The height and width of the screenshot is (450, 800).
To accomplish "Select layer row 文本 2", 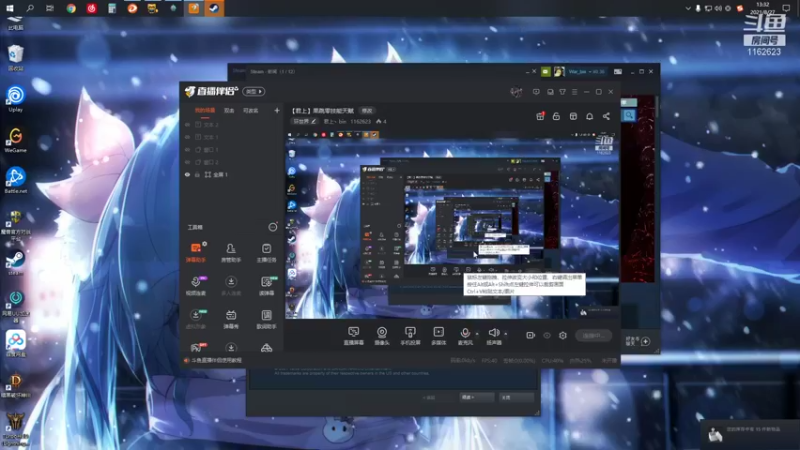I will [x=231, y=124].
